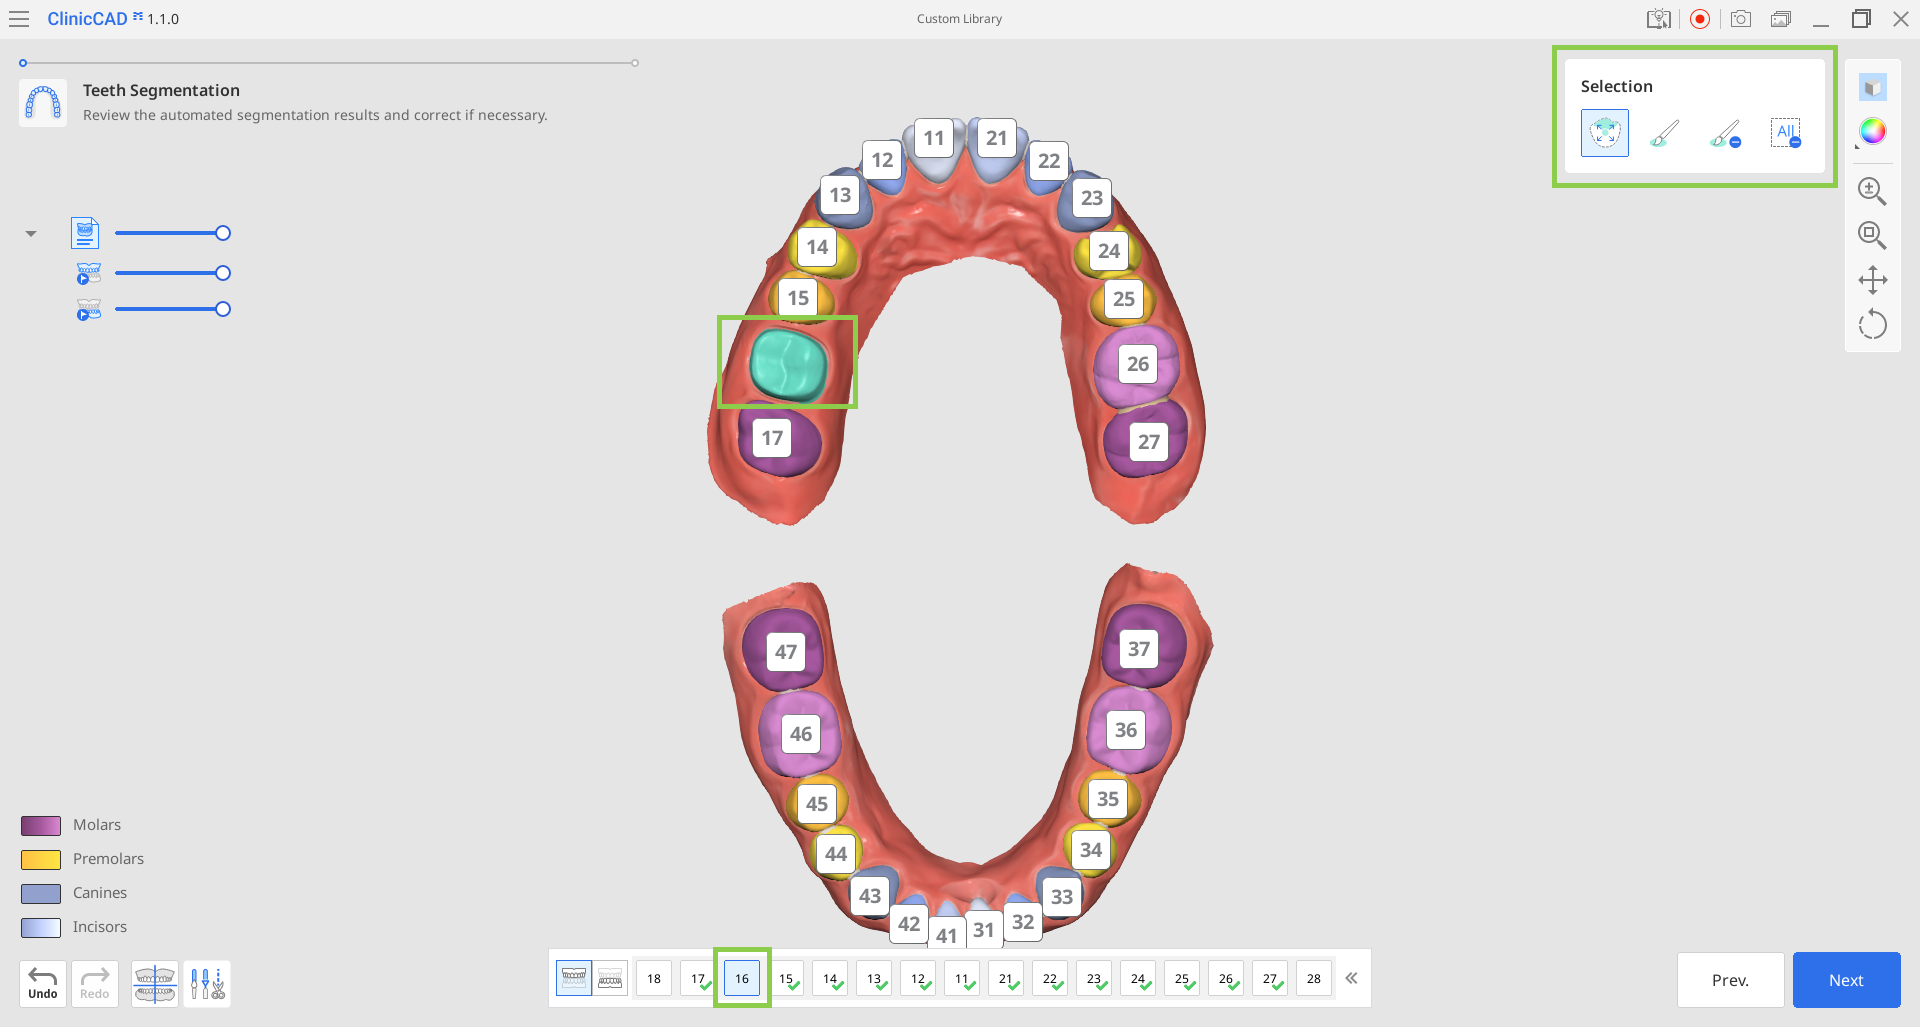
Task: Adjust the upper scan opacity slider
Action: 173,273
